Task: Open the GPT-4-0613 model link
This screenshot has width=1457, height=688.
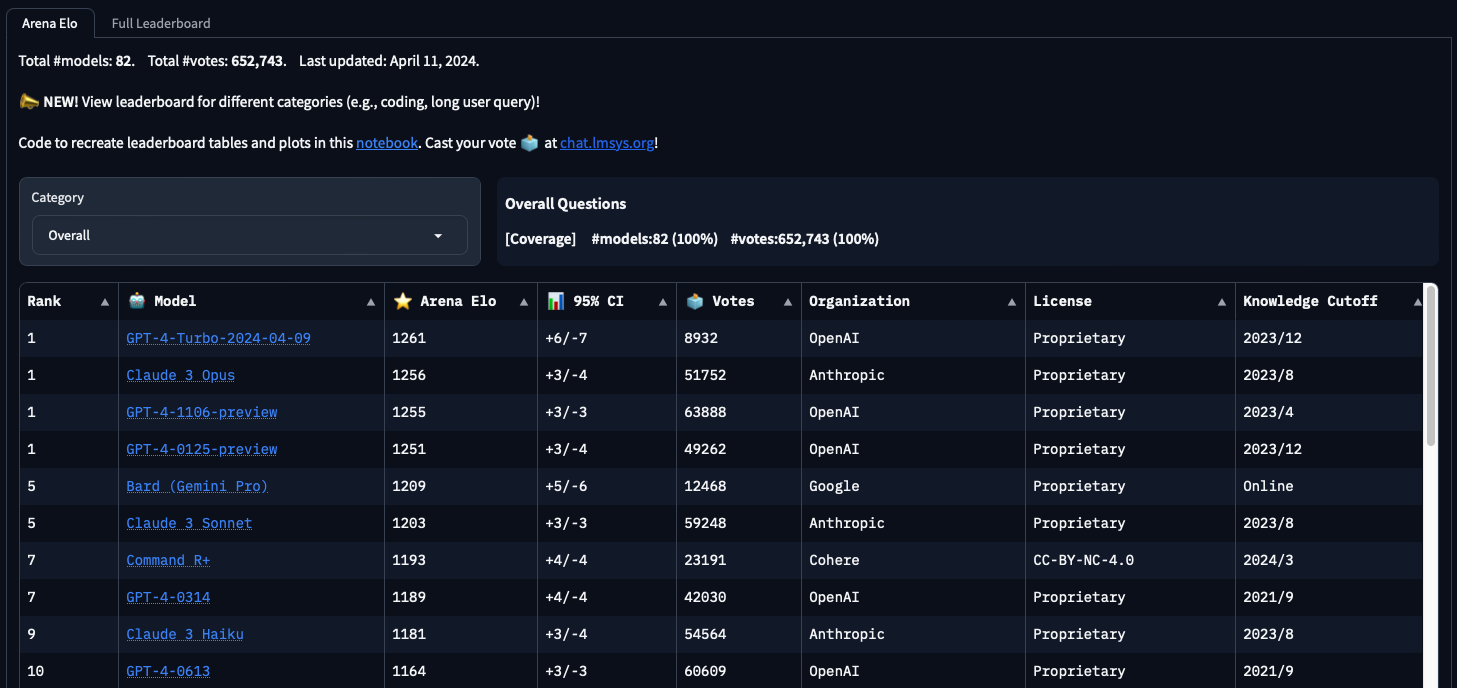Action: click(168, 671)
